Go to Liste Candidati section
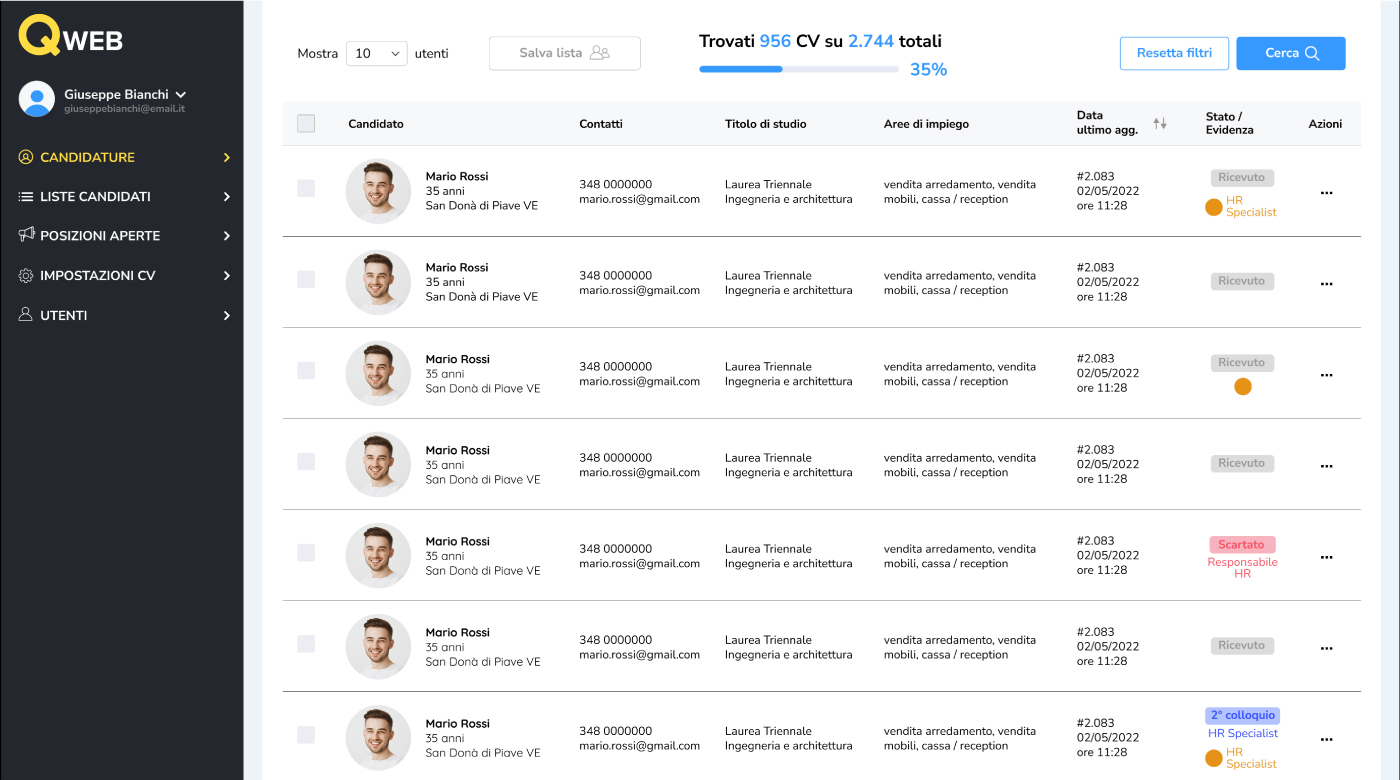The image size is (1400, 780). pyautogui.click(x=95, y=197)
